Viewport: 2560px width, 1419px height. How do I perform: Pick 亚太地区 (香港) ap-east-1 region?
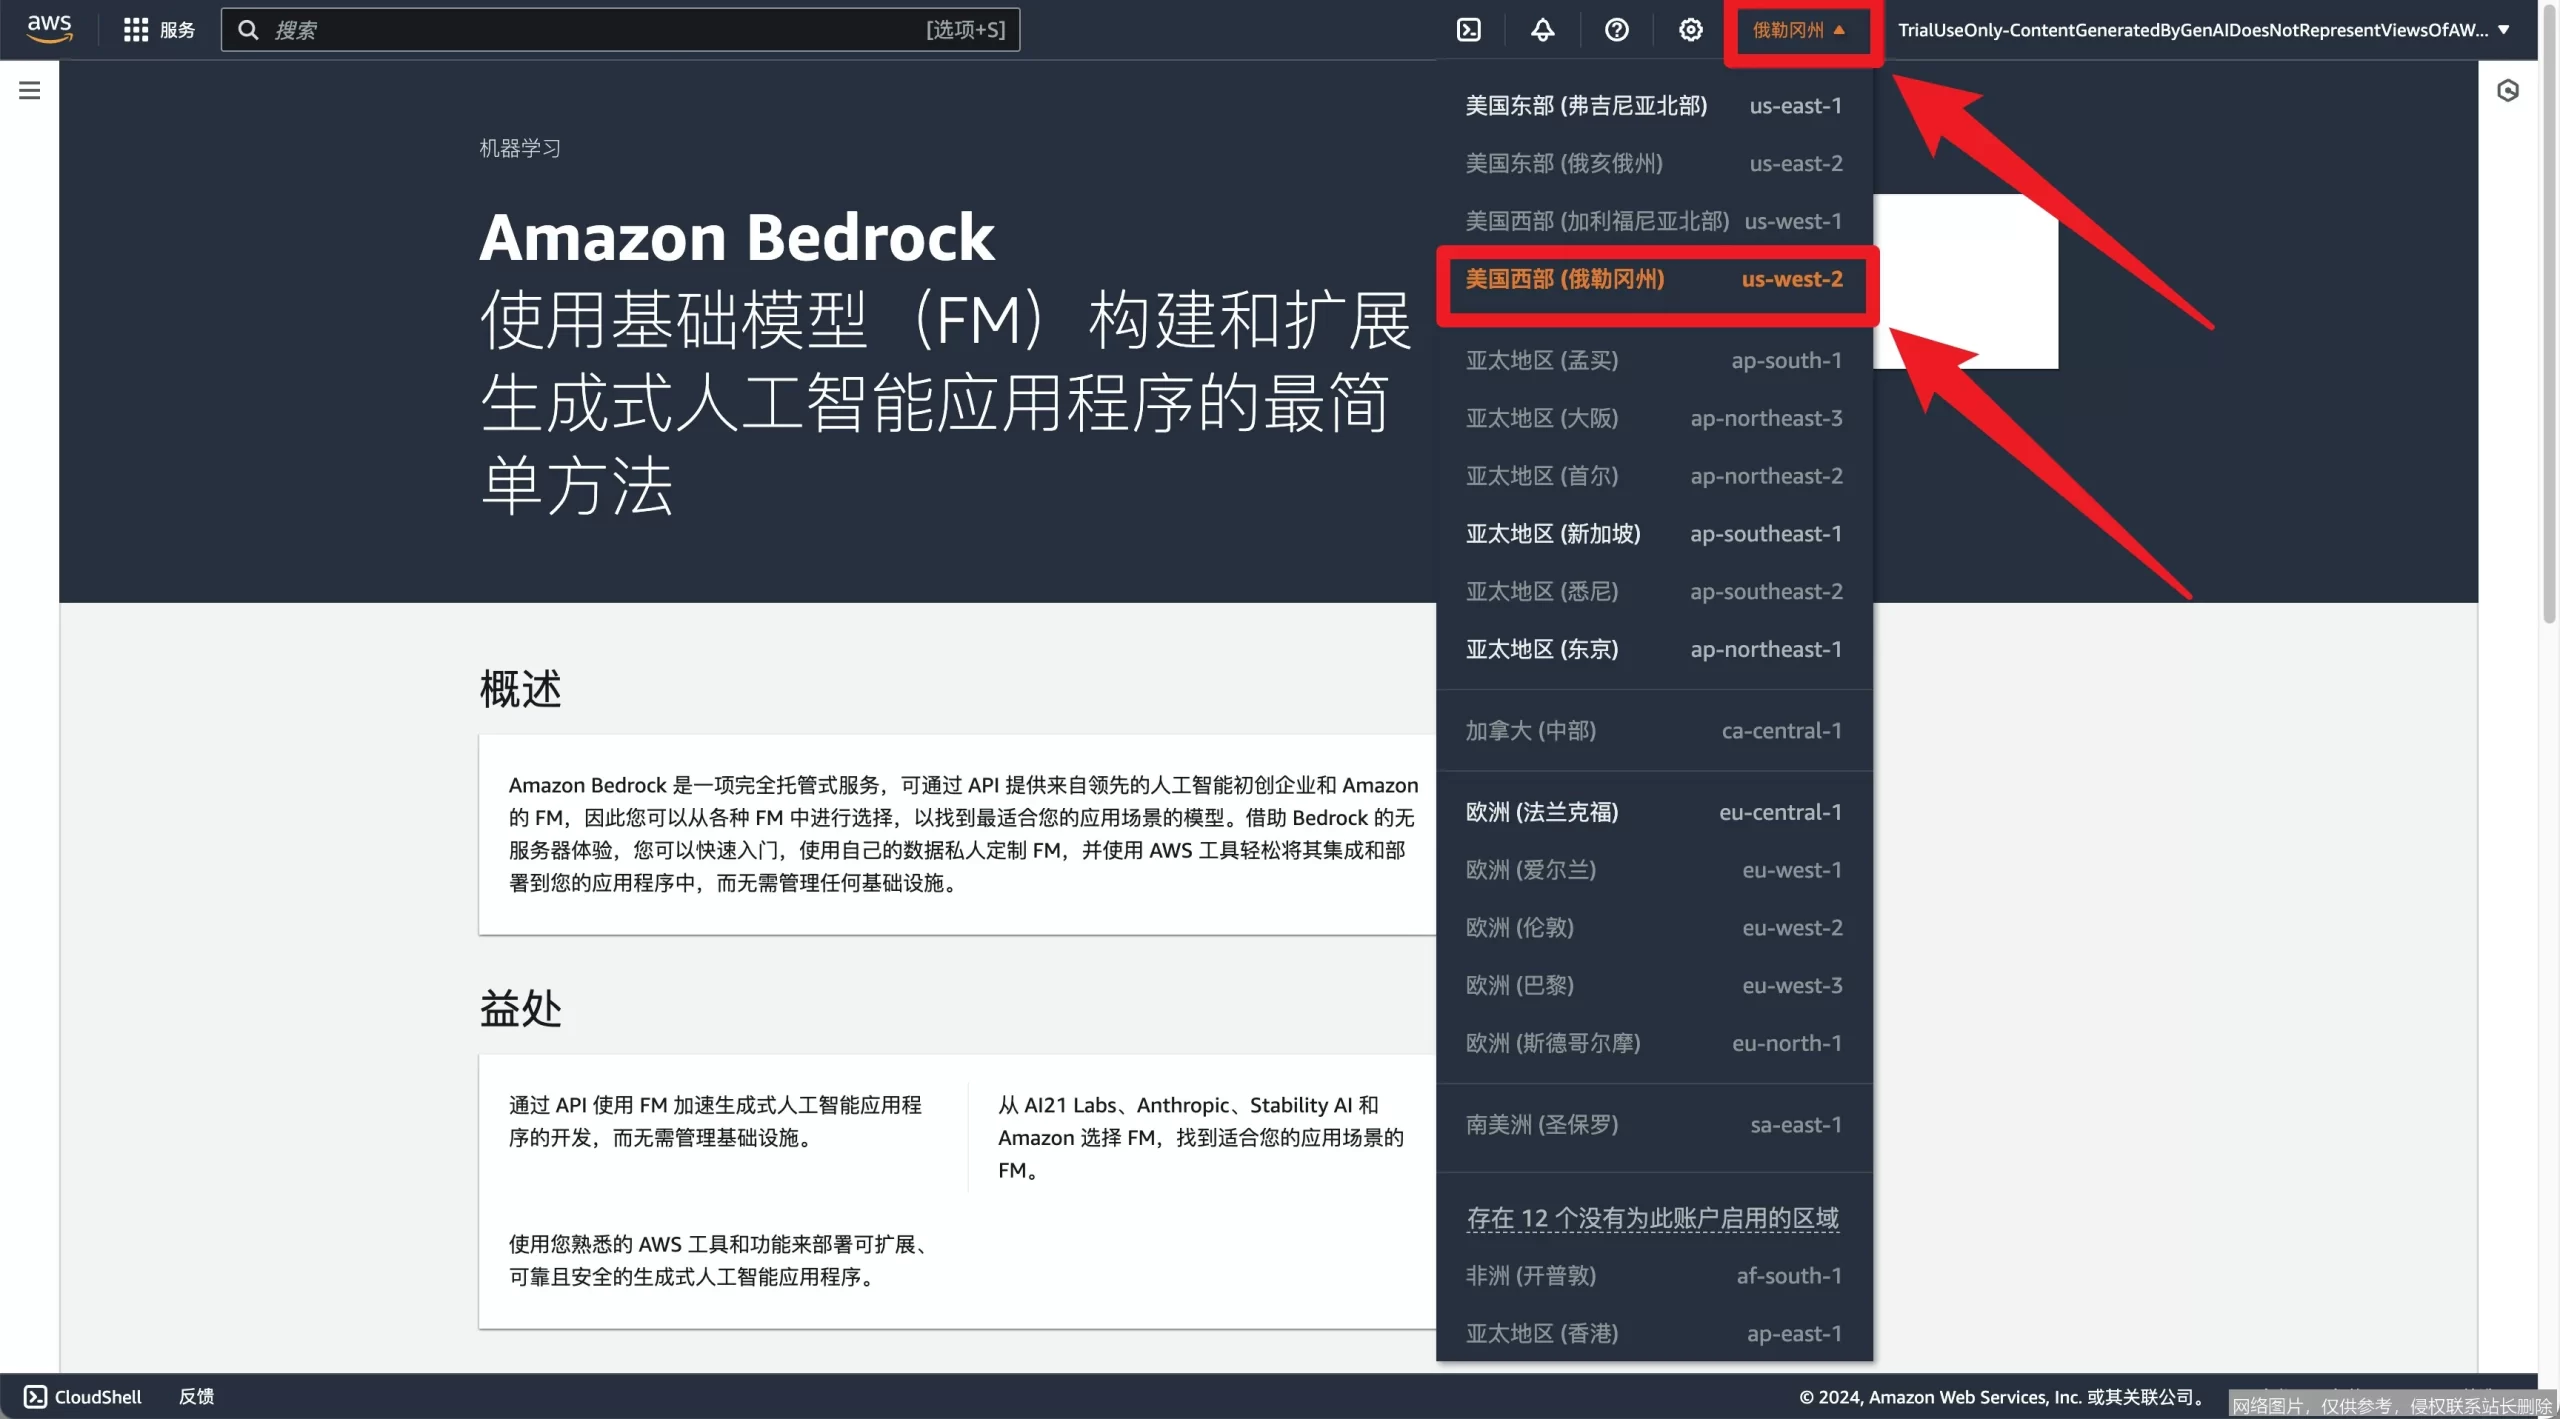[1654, 1334]
